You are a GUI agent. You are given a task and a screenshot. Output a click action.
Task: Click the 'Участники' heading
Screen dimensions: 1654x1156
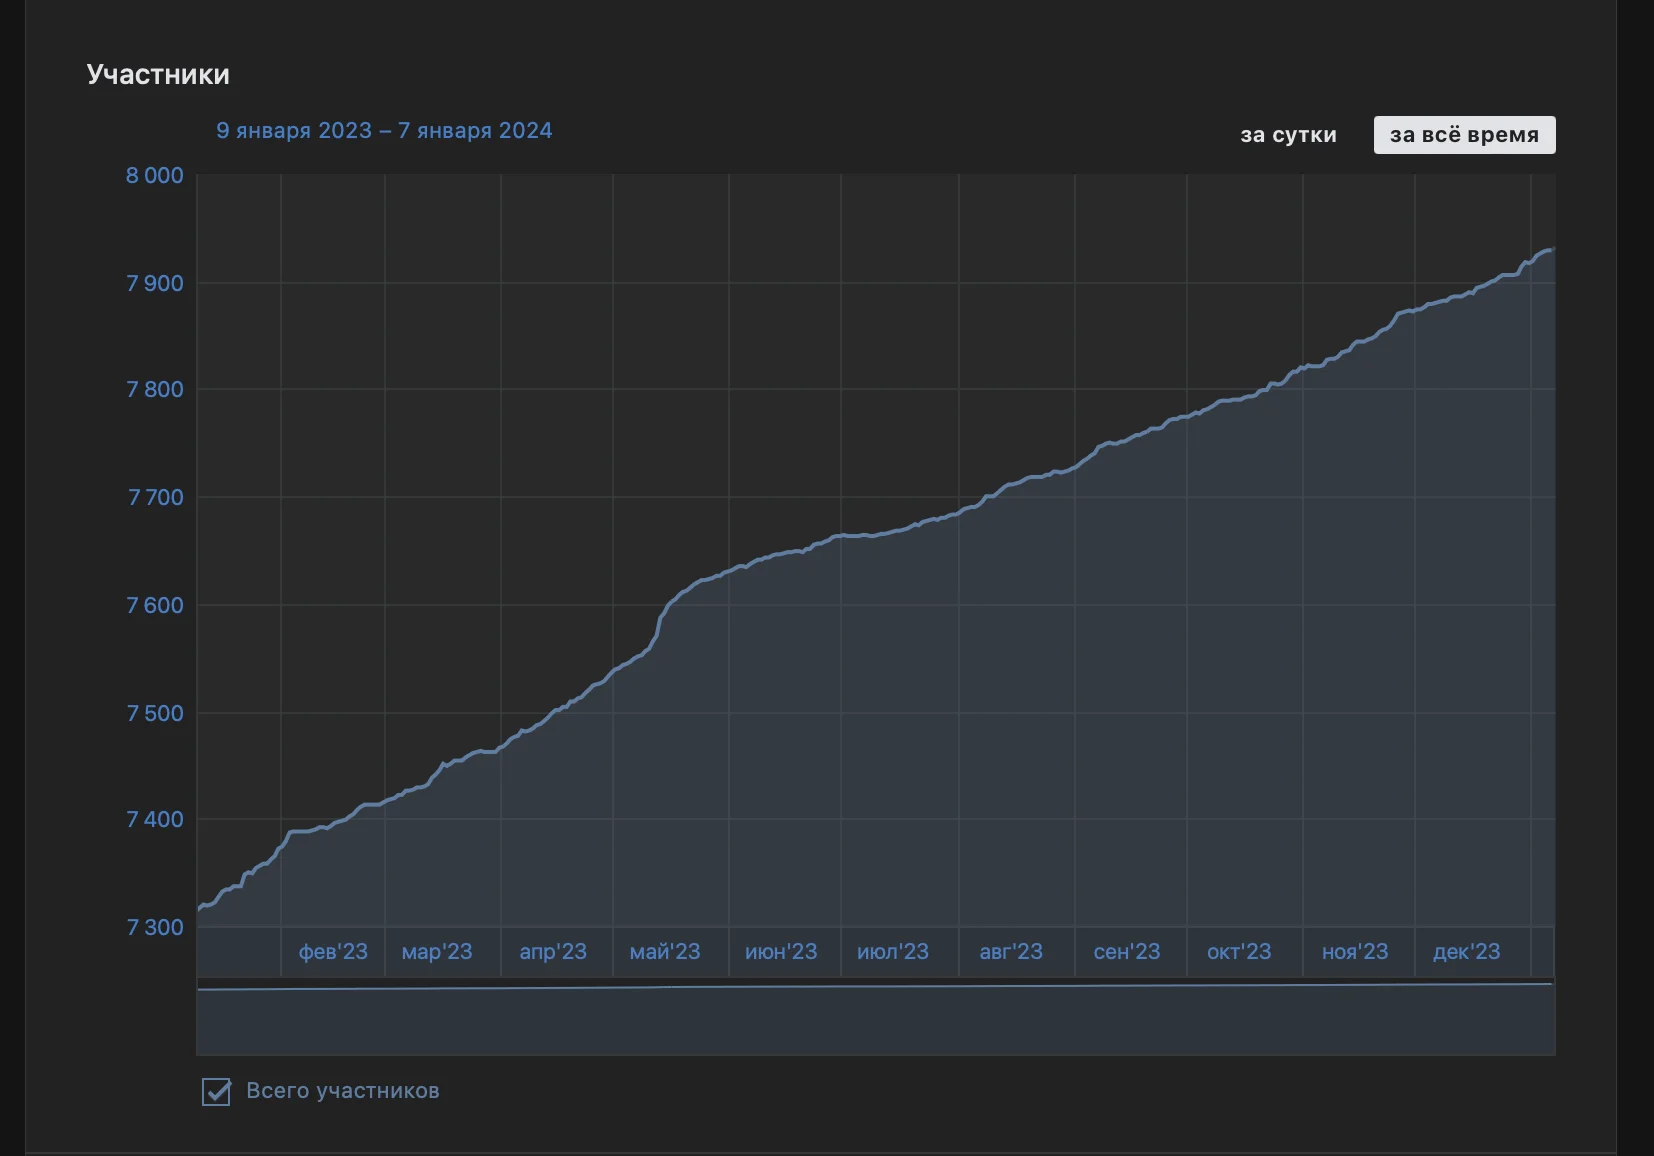pos(158,75)
